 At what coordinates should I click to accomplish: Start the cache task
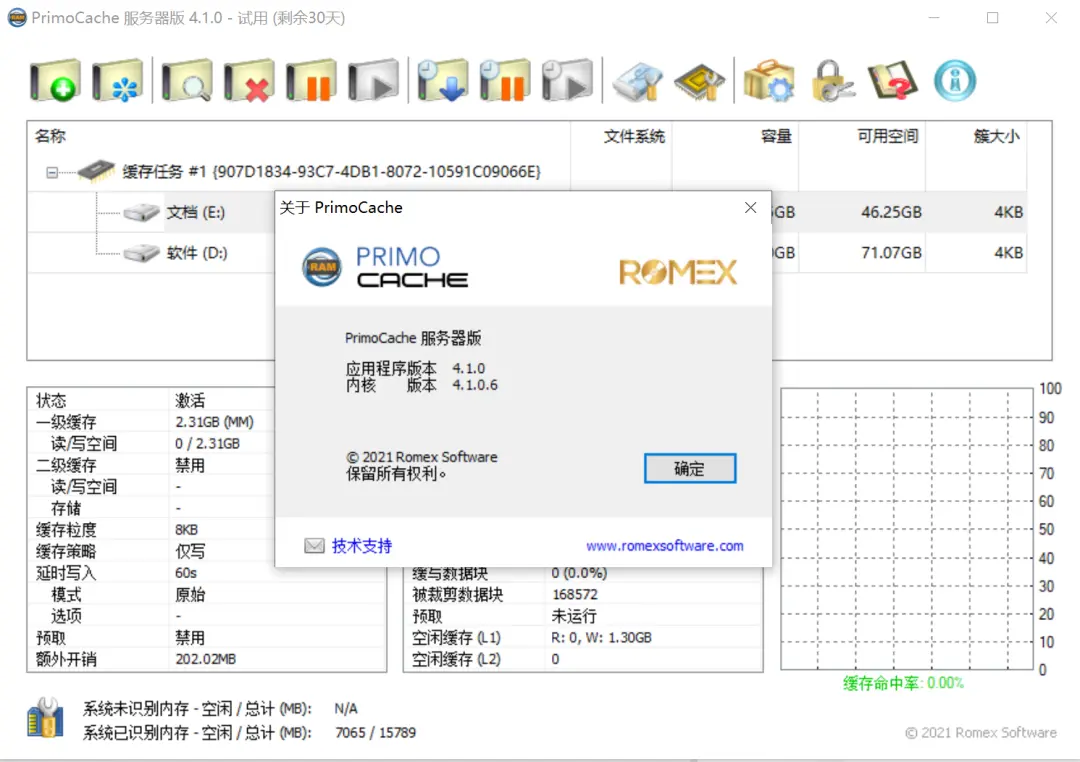(374, 80)
